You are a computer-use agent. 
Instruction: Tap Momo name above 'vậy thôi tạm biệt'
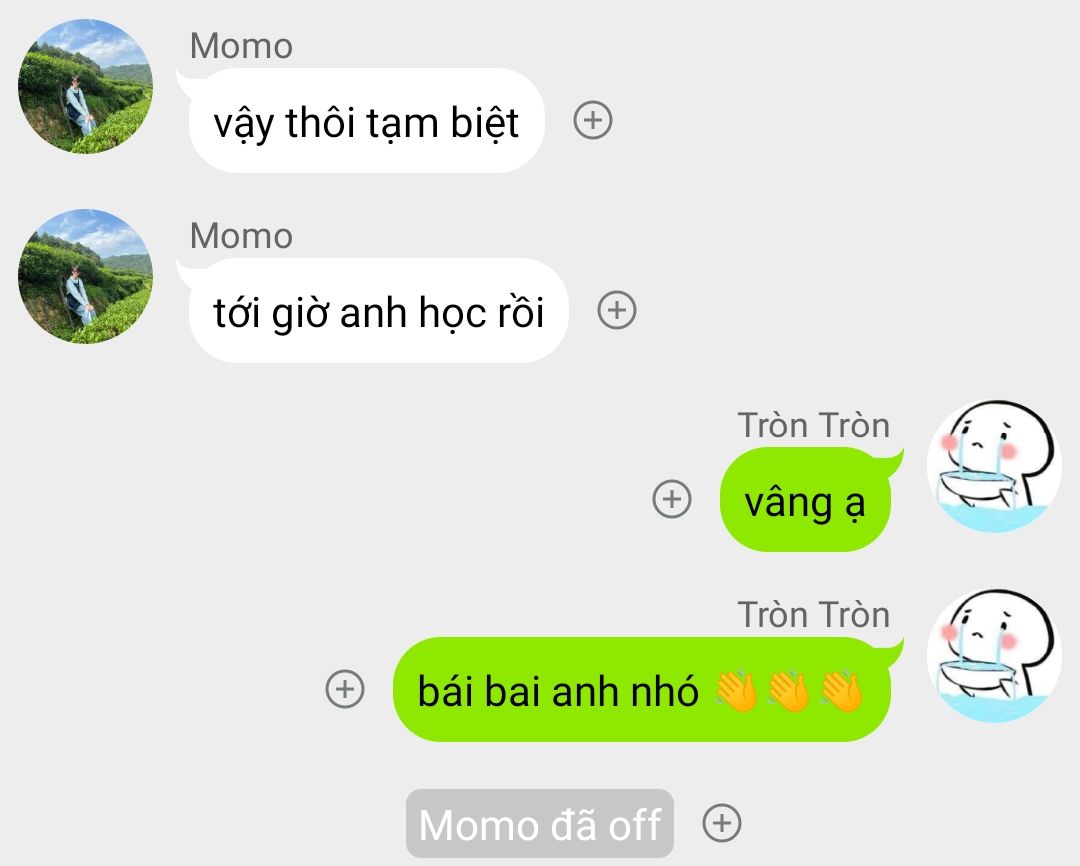241,46
